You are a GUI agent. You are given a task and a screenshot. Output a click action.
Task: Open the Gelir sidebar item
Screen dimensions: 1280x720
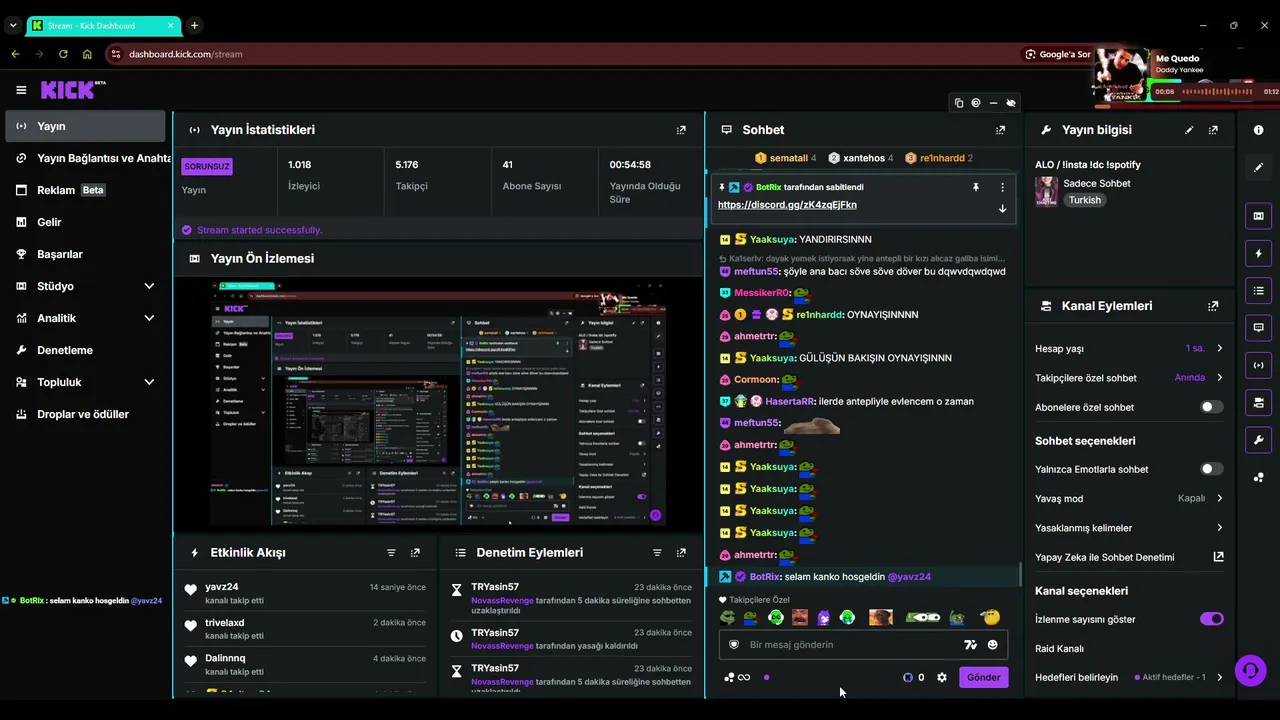pyautogui.click(x=85, y=222)
